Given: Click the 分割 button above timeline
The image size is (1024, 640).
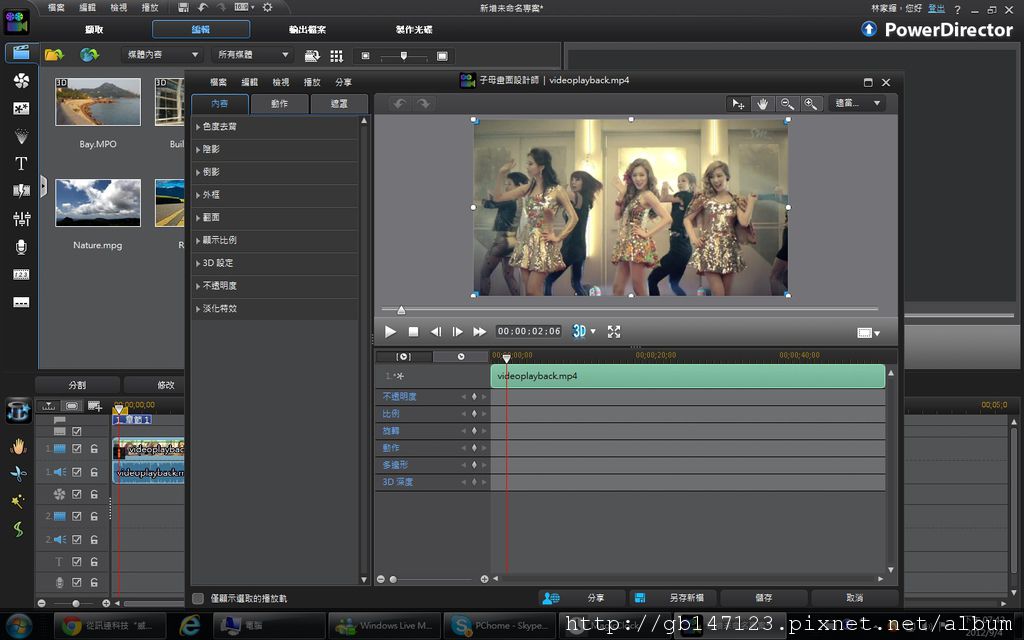Looking at the screenshot, I should (x=77, y=385).
